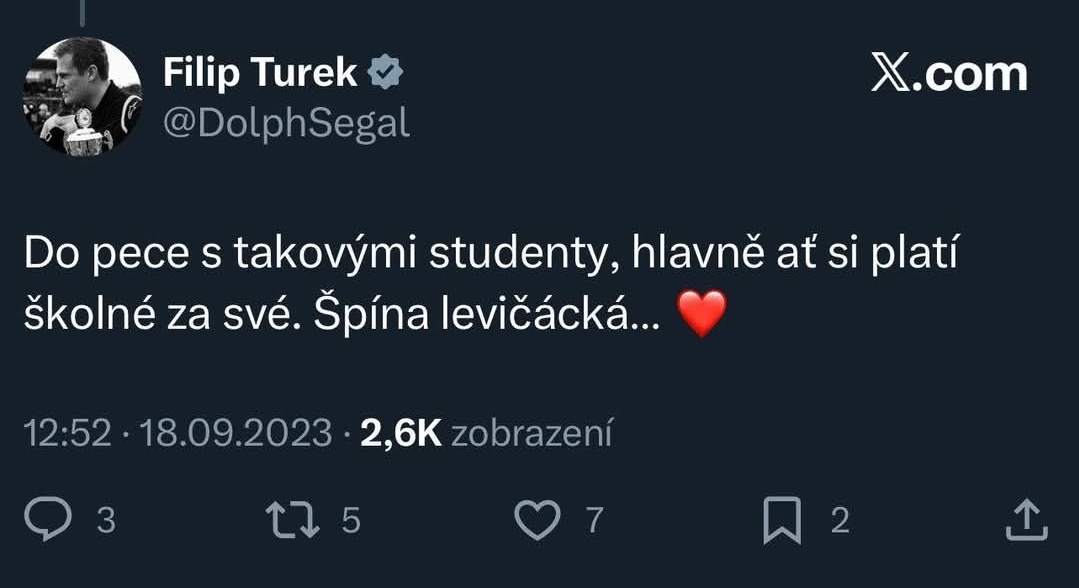Click the reply speech bubble icon
This screenshot has height=588, width=1079.
point(48,520)
